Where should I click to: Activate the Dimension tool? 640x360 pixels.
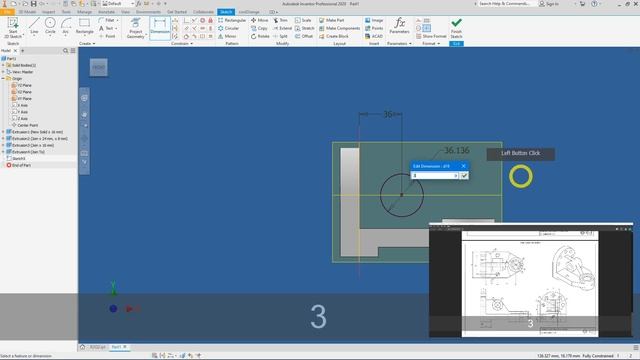pyautogui.click(x=160, y=28)
